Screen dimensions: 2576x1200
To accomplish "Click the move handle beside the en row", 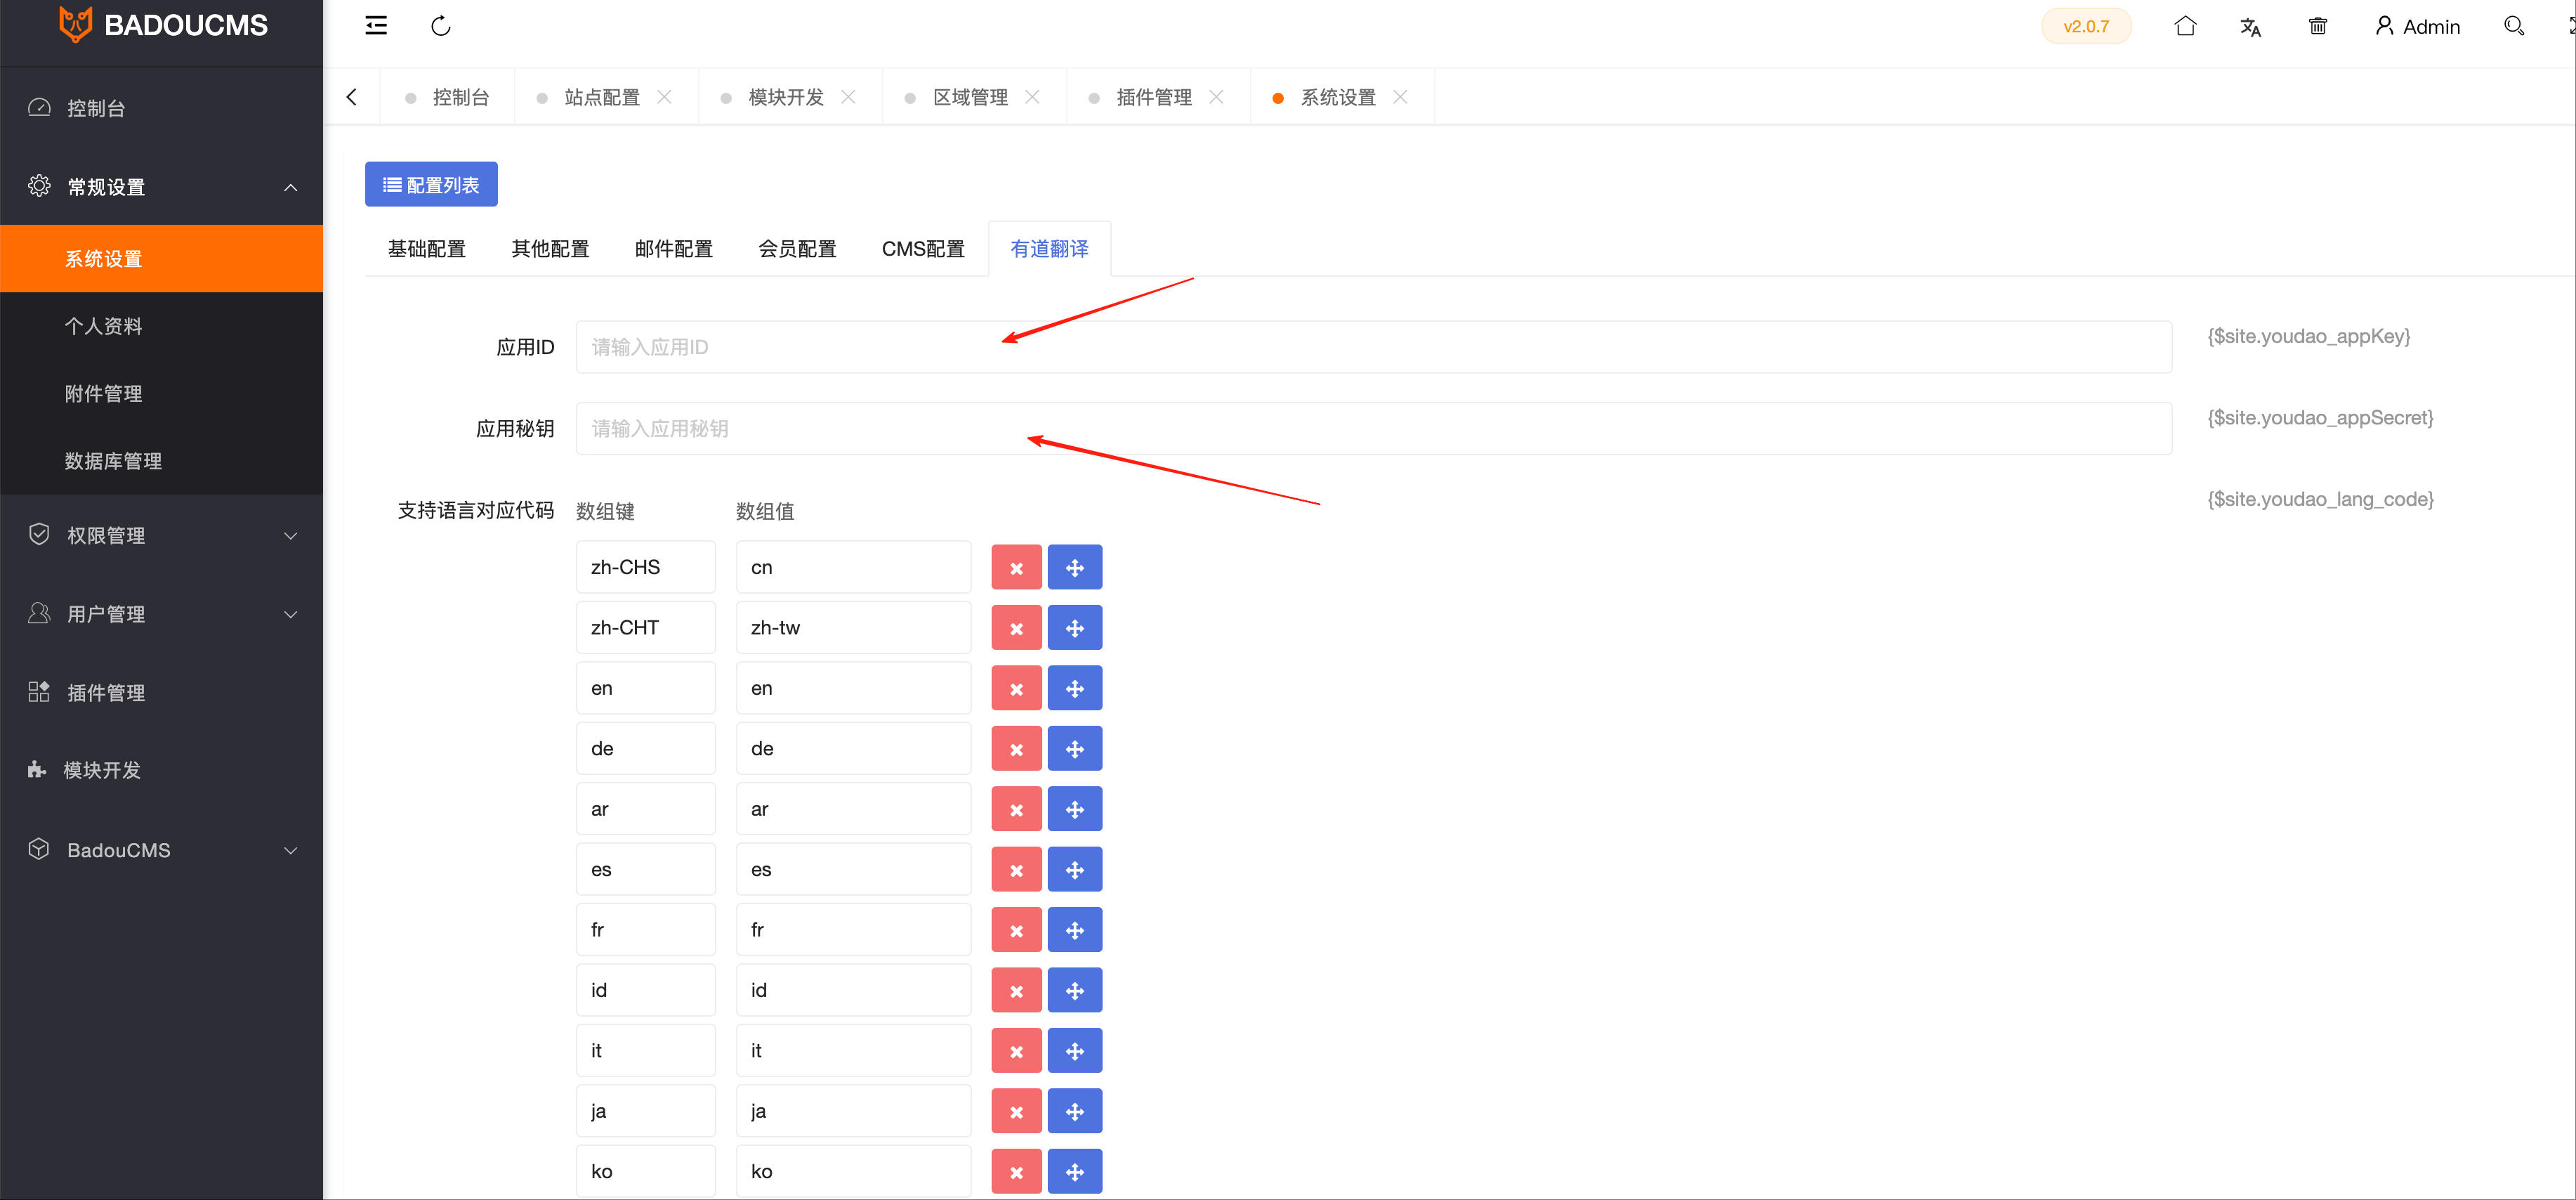I will [1075, 688].
